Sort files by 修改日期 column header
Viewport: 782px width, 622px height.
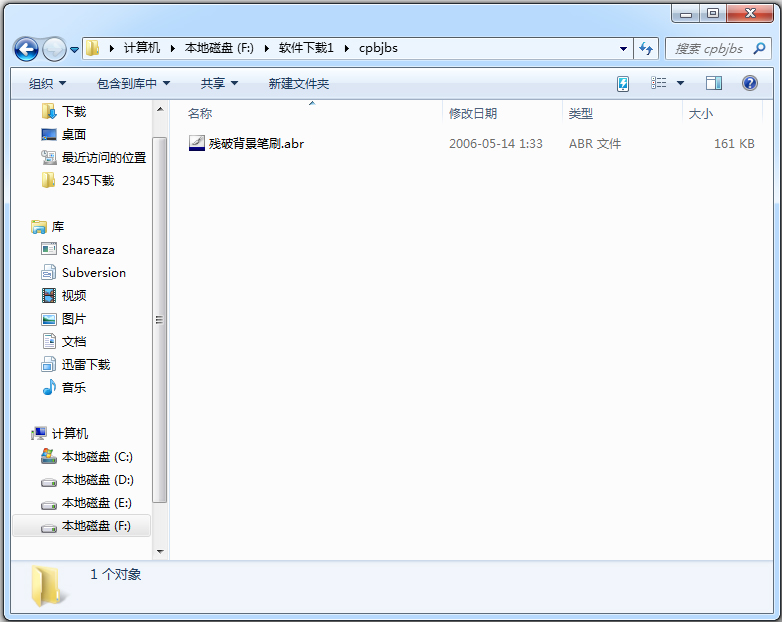coord(473,114)
